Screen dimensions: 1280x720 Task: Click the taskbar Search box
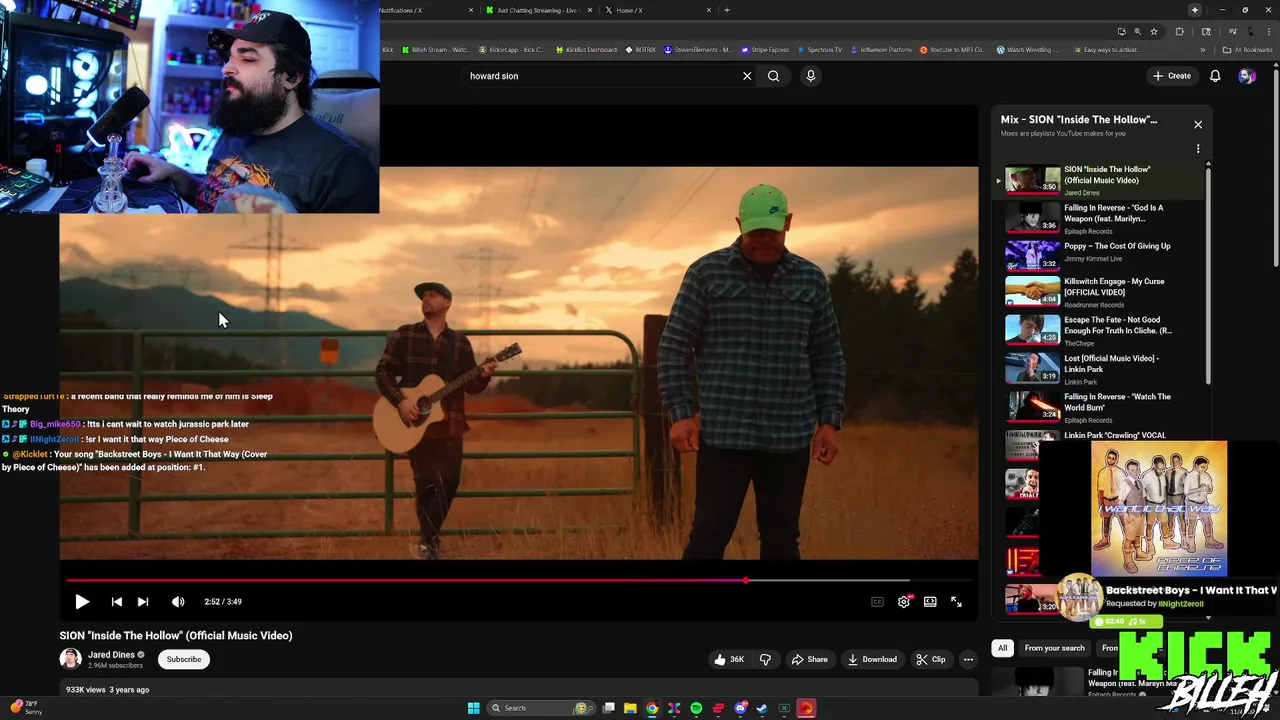coord(539,708)
